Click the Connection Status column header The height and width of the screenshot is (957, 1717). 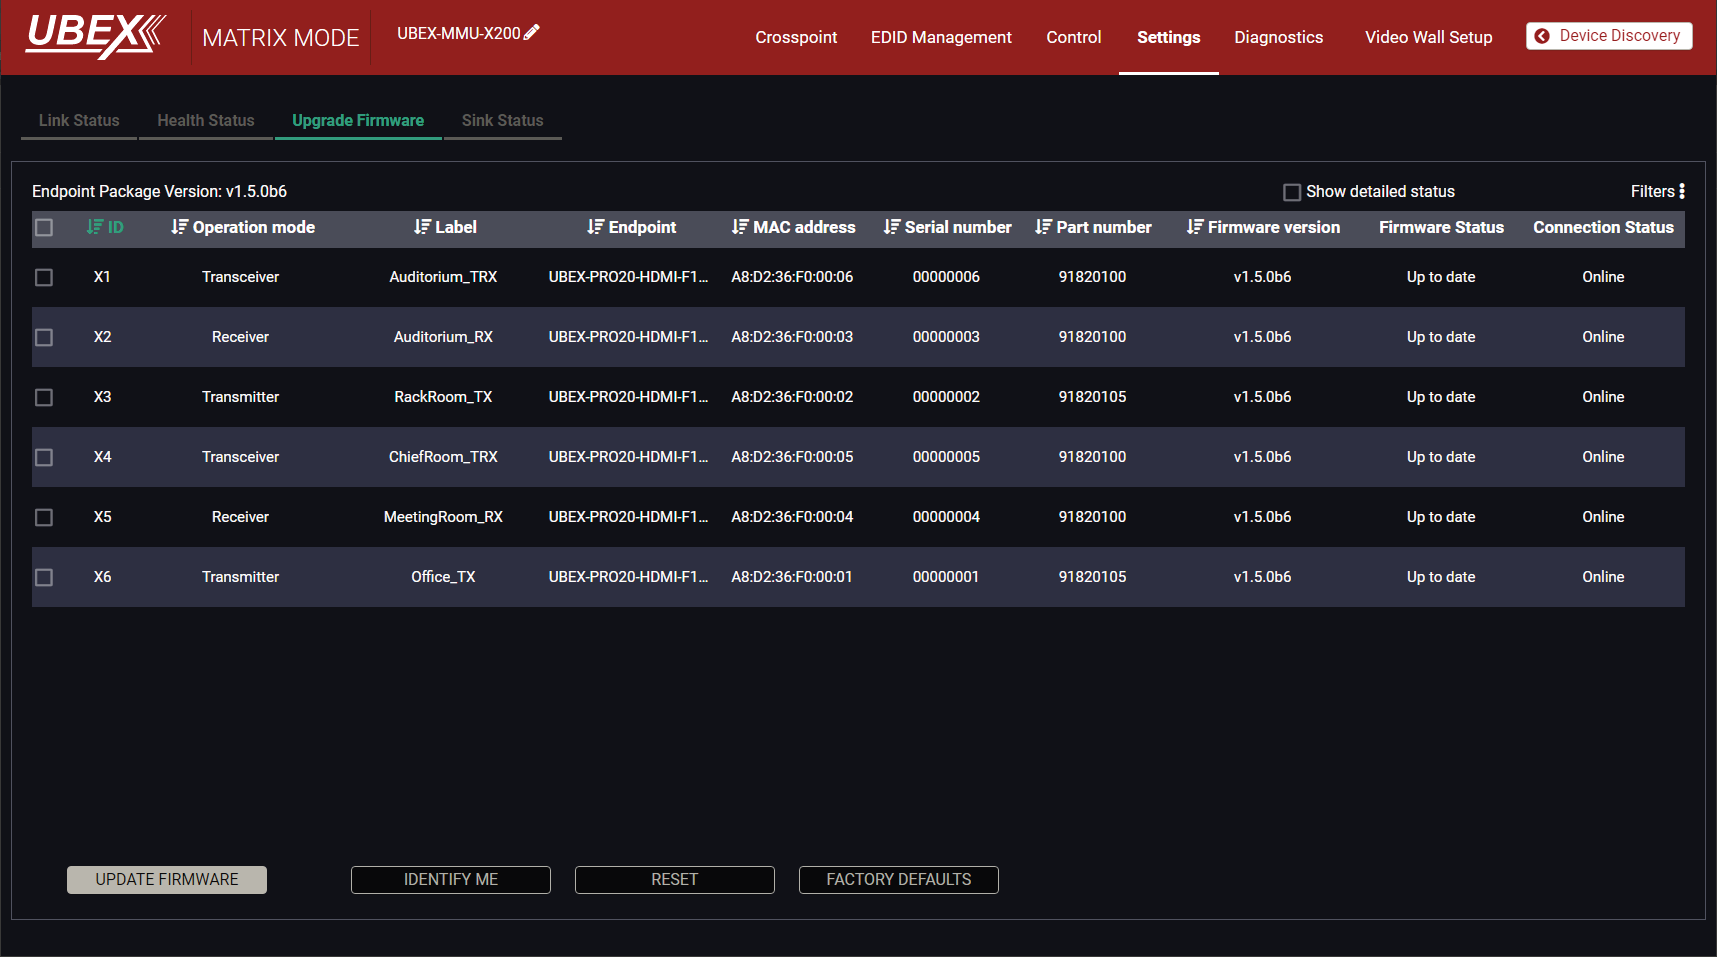click(x=1603, y=227)
